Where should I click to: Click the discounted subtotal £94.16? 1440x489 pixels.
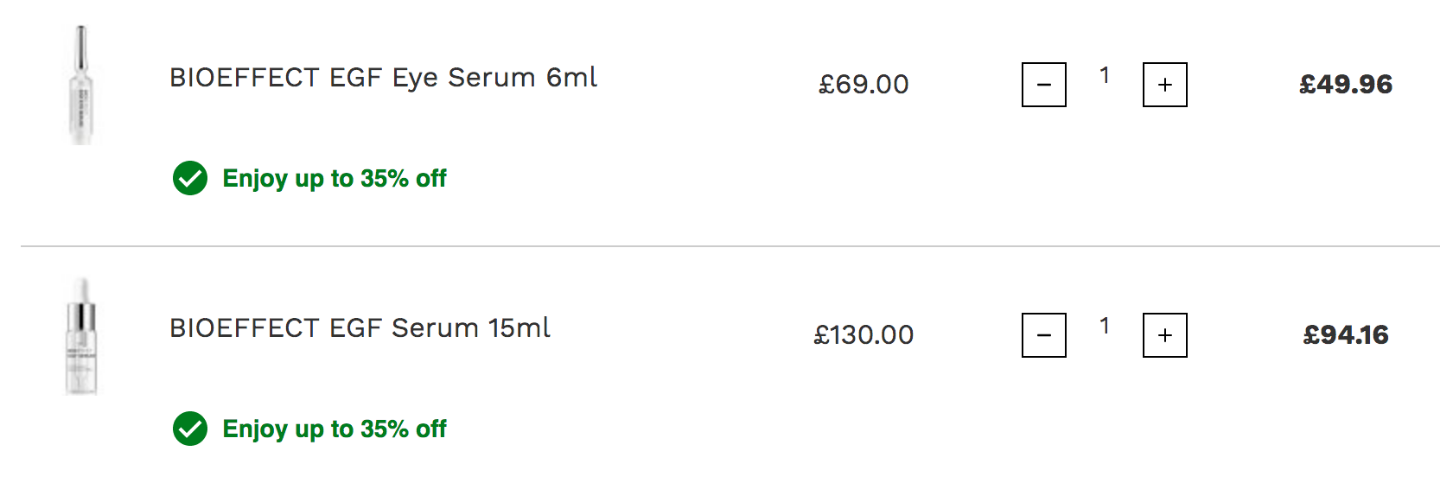coord(1346,335)
